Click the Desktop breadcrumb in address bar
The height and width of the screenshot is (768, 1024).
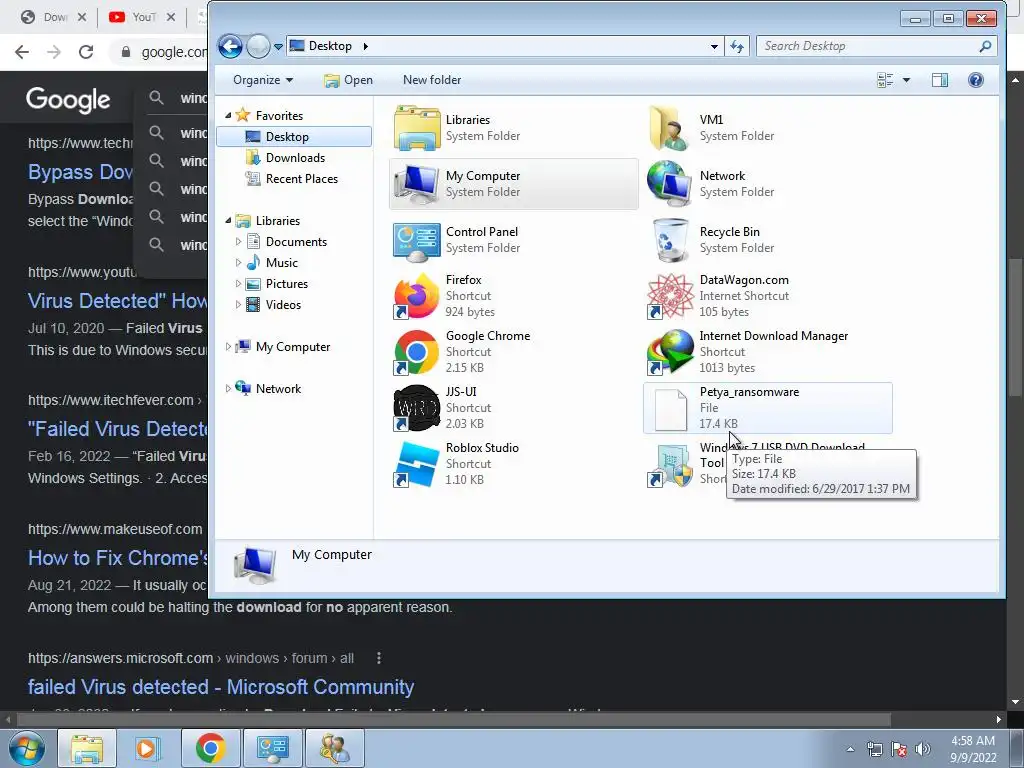[x=330, y=46]
